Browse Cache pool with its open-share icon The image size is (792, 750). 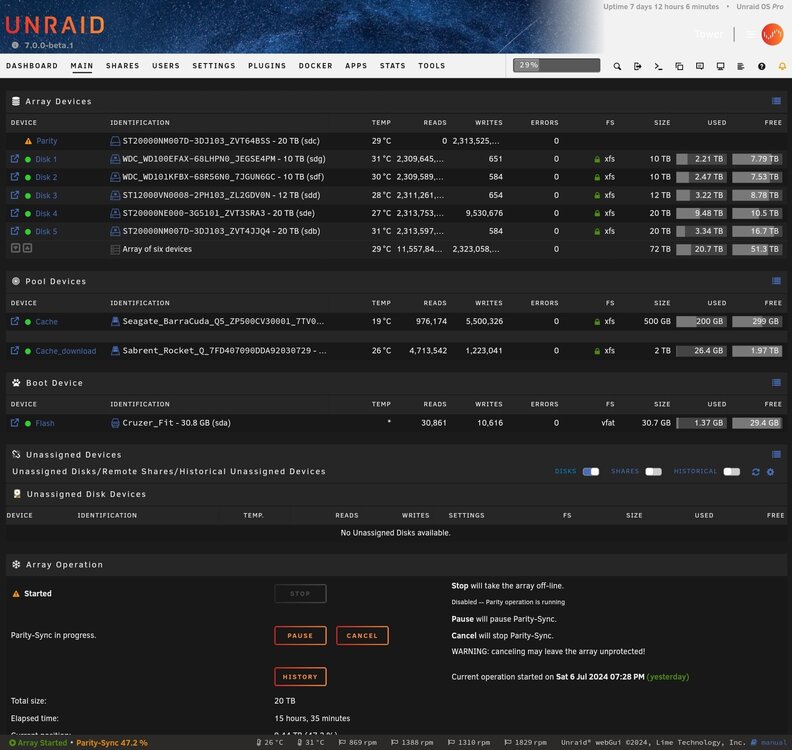(x=15, y=321)
